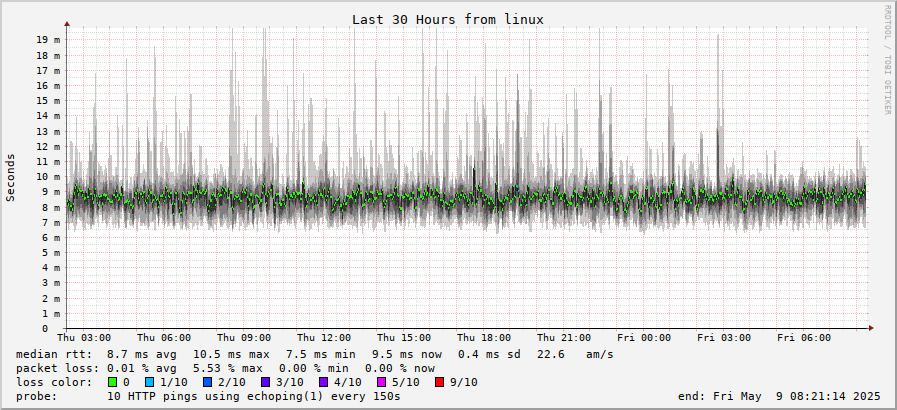Select the "Thu 09:00" axis label
Image resolution: width=897 pixels, height=410 pixels.
pos(244,338)
